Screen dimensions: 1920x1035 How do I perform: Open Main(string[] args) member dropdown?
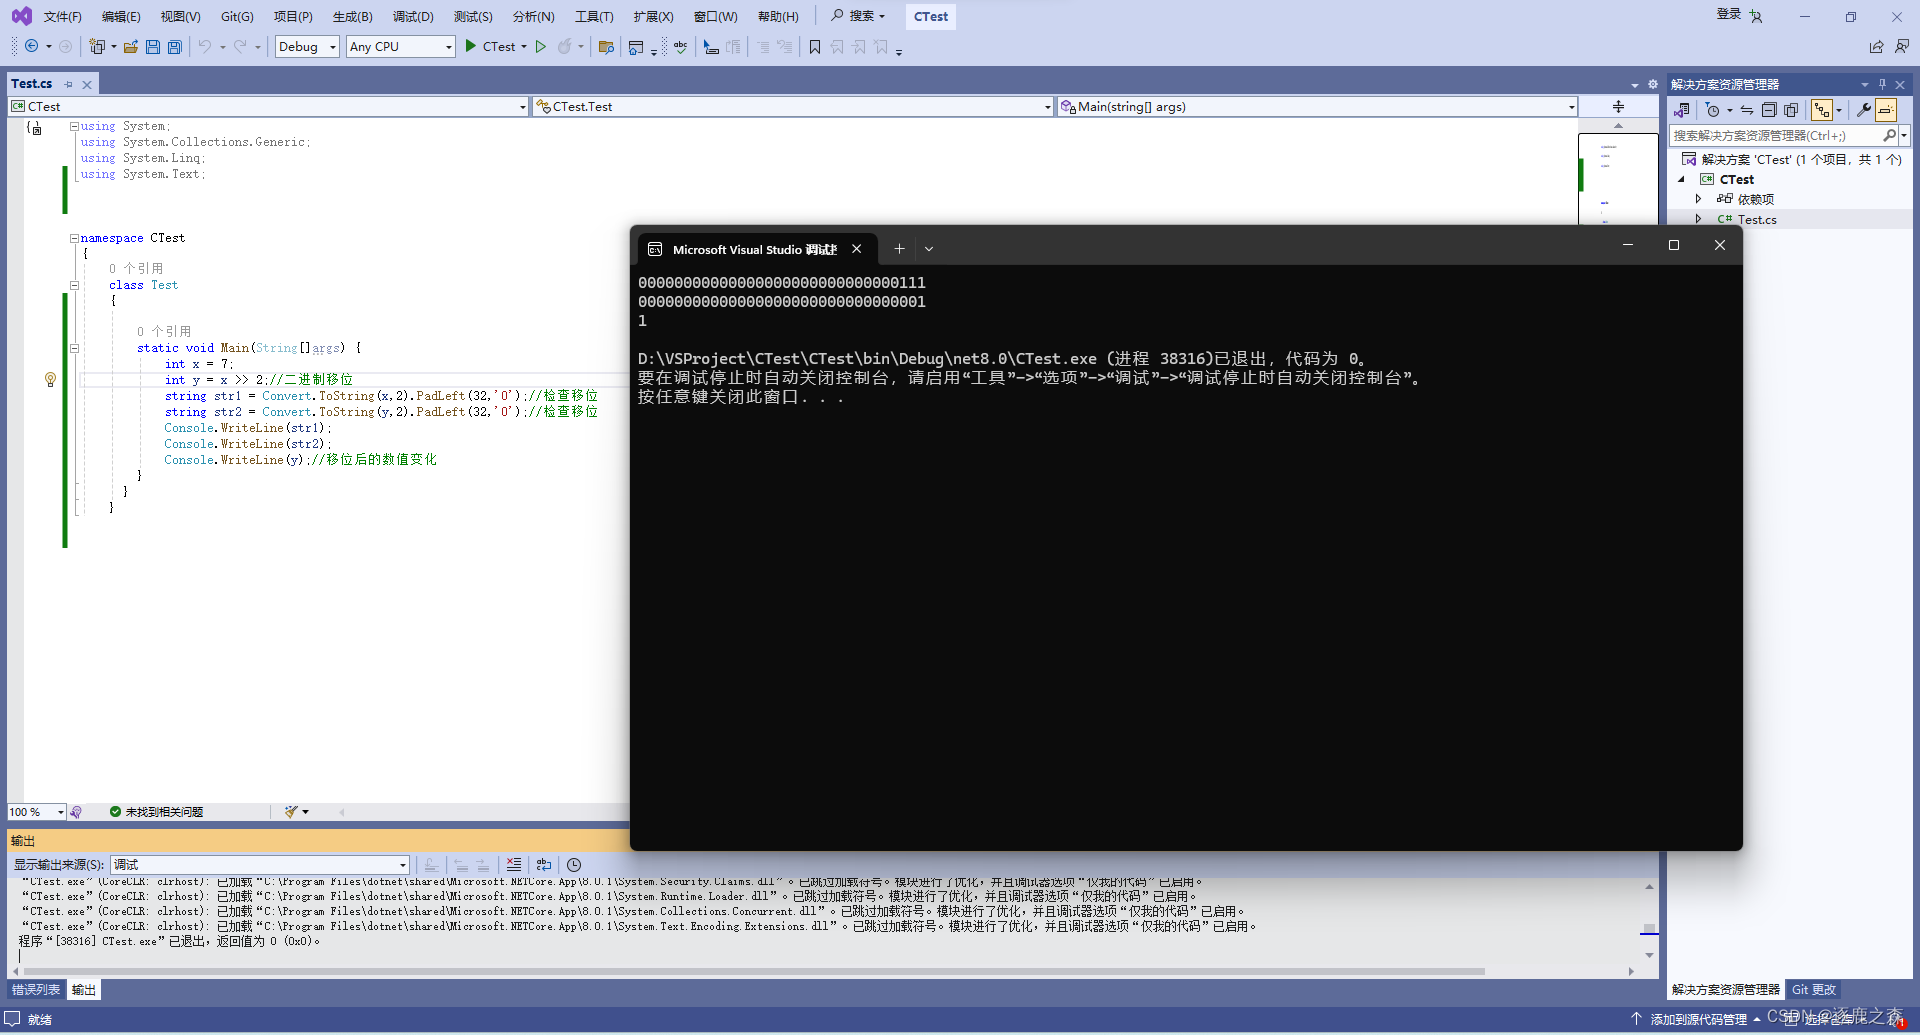[x=1317, y=107]
